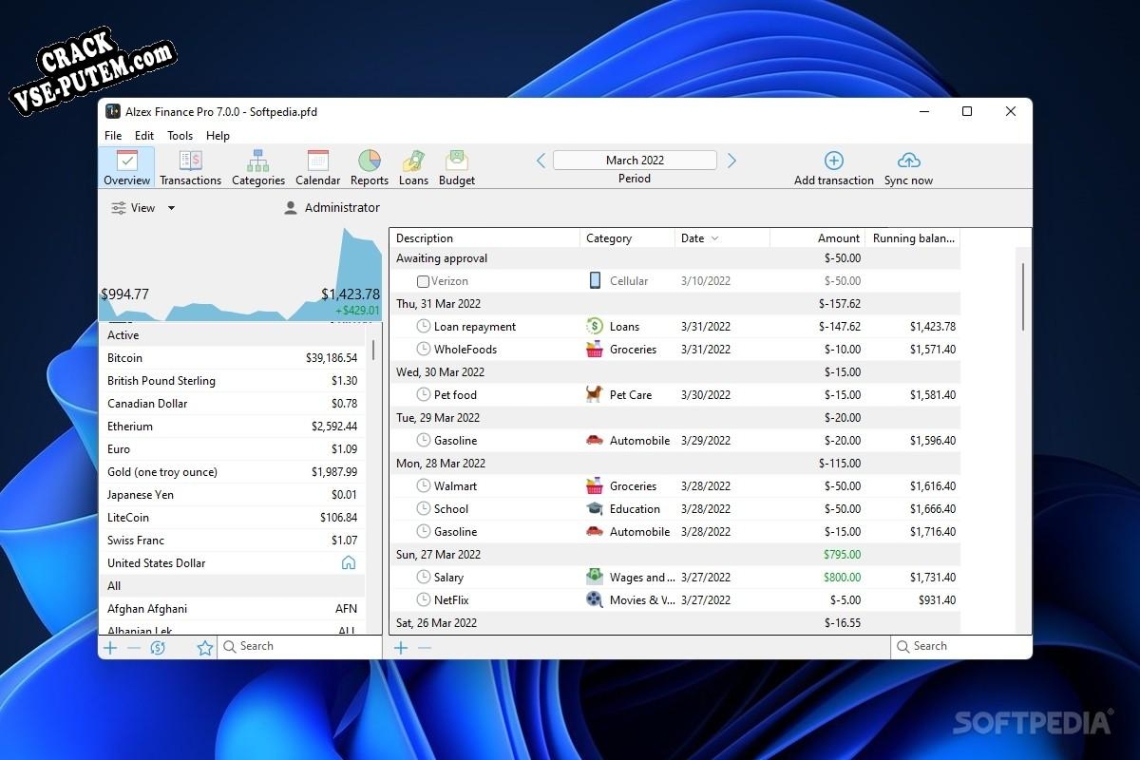Open the Categories toolbar icon
Viewport: 1140px width, 760px height.
tap(258, 160)
